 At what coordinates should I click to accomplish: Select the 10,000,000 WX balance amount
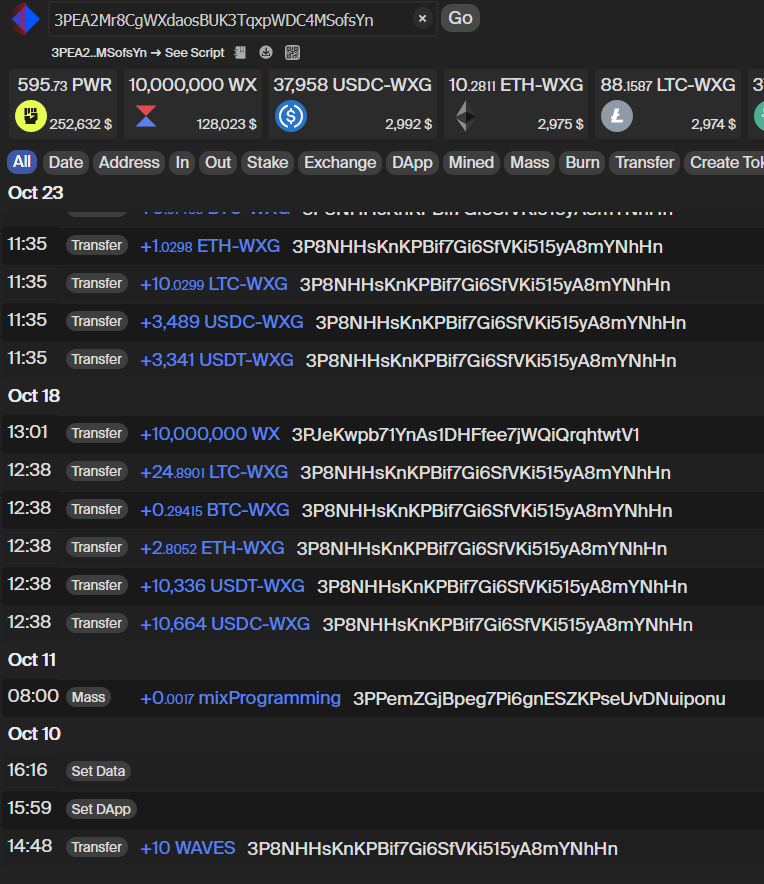pyautogui.click(x=192, y=85)
